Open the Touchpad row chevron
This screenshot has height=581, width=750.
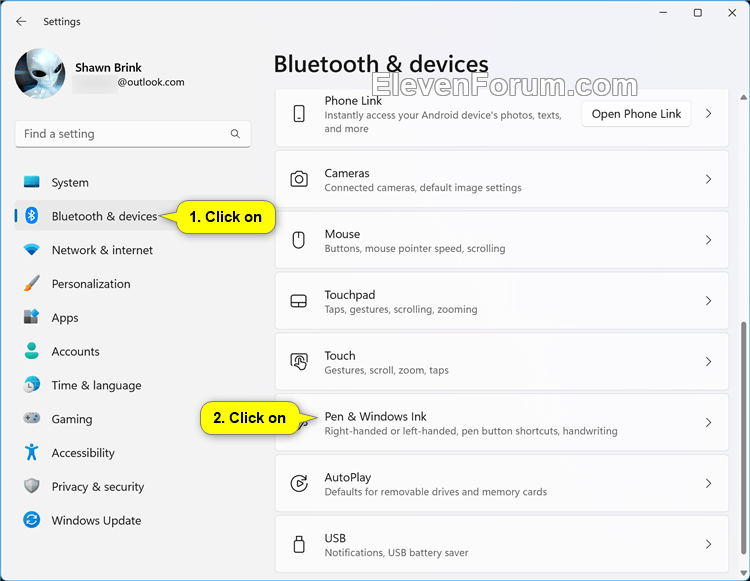708,301
